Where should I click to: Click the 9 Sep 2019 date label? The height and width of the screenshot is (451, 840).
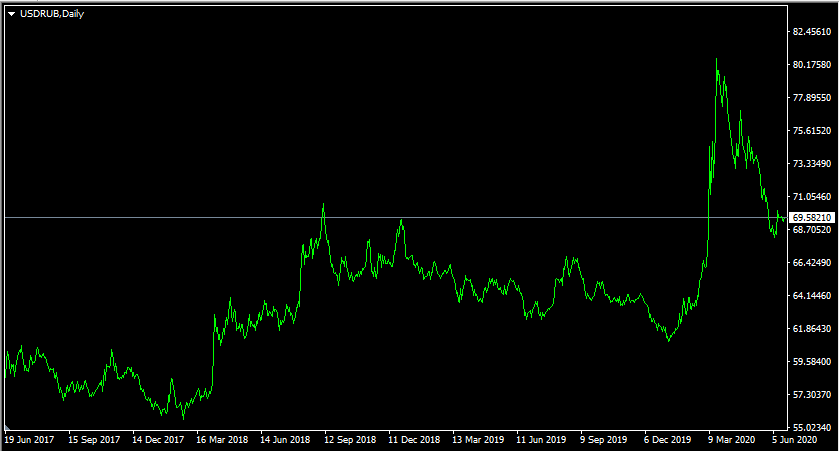[603, 440]
